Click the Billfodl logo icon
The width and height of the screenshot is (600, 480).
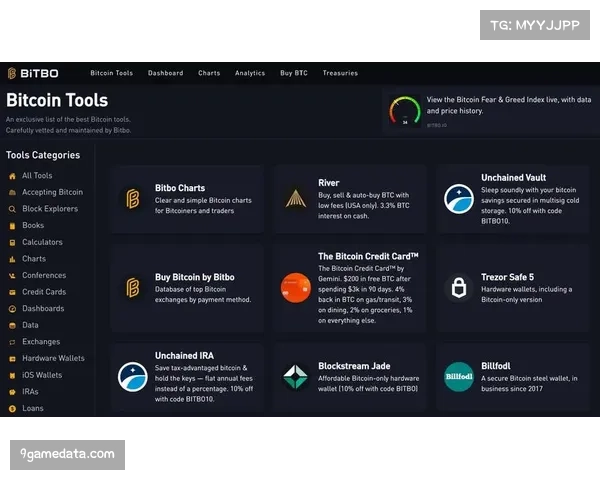(459, 377)
